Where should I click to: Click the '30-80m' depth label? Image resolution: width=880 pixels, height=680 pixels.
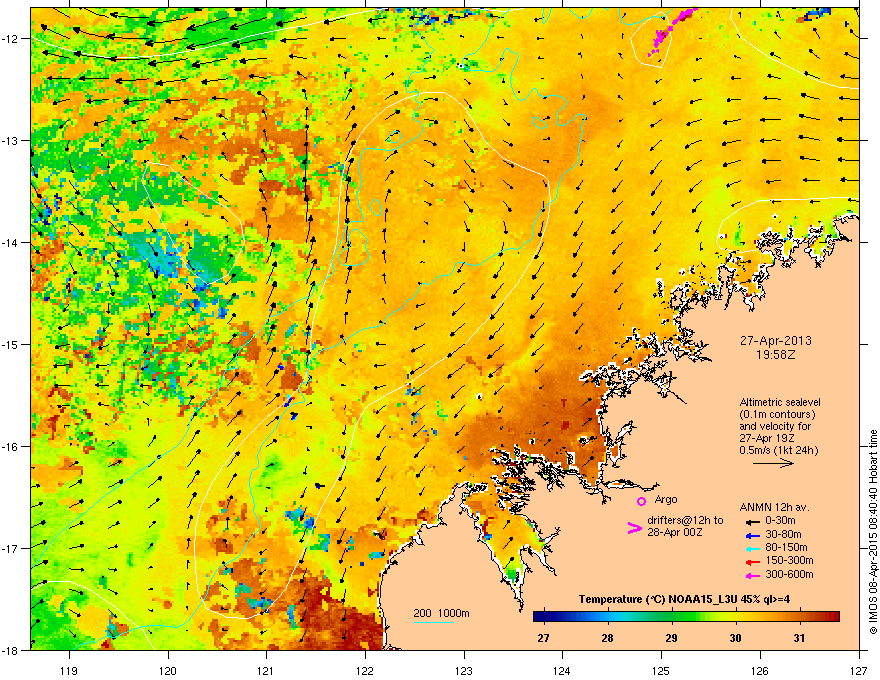(783, 534)
